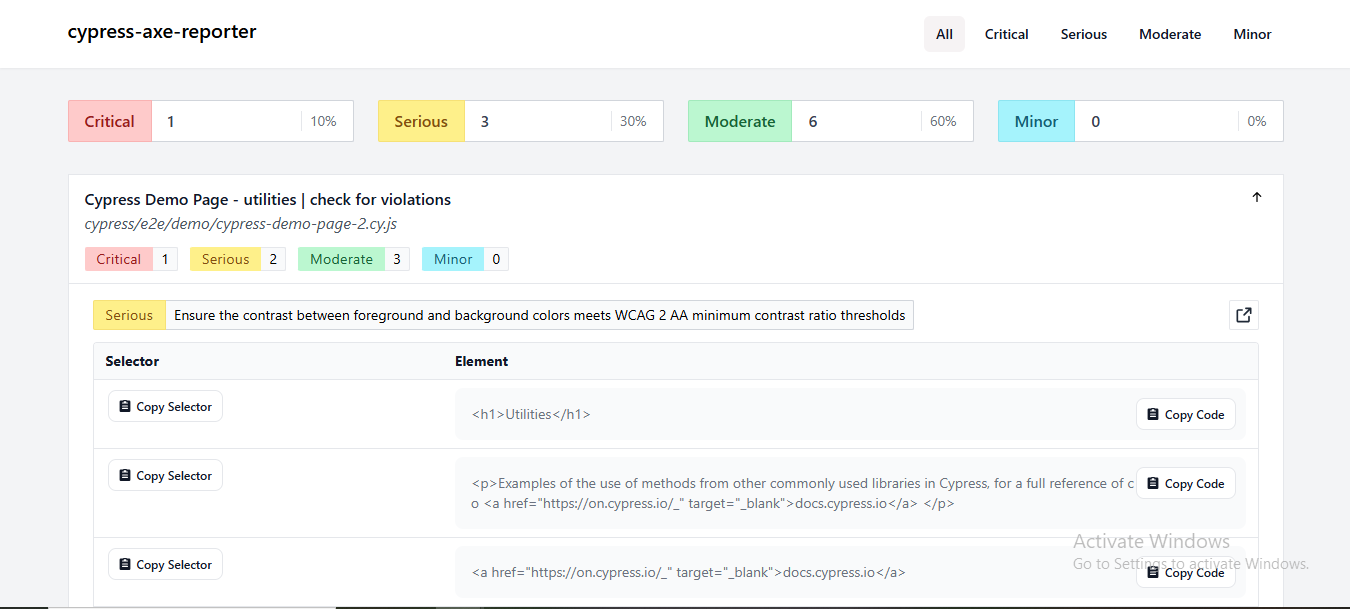Filter by Critical in the top navigation

pyautogui.click(x=1006, y=34)
